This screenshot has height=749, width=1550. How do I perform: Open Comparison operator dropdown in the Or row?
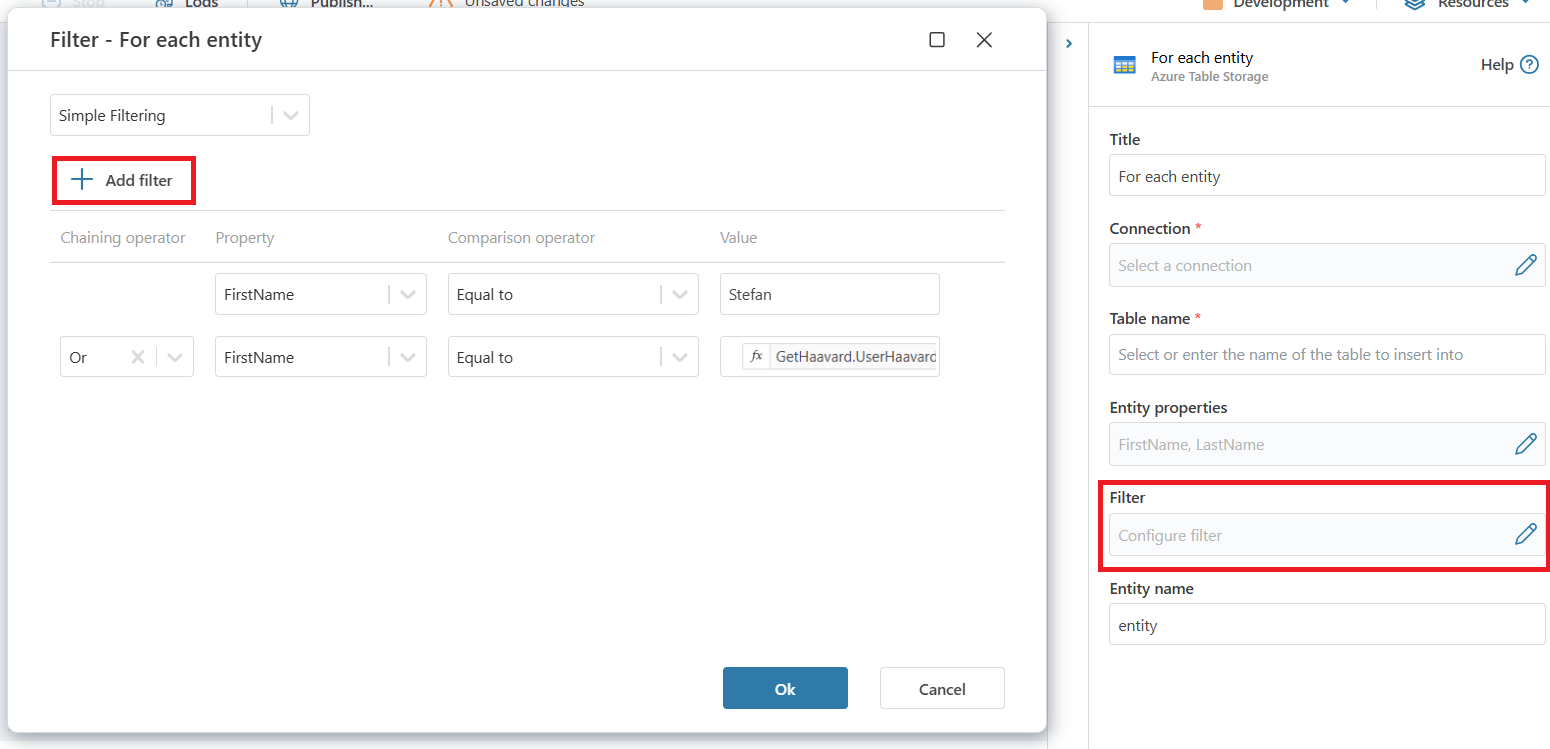point(573,357)
